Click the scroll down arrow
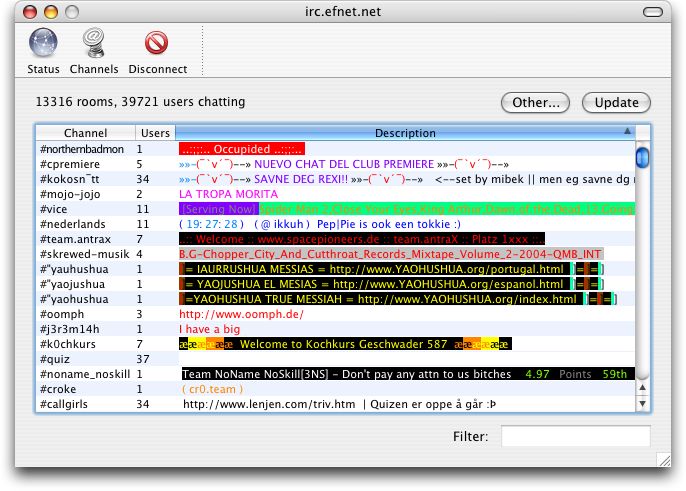This screenshot has height=491, width=686. point(642,403)
